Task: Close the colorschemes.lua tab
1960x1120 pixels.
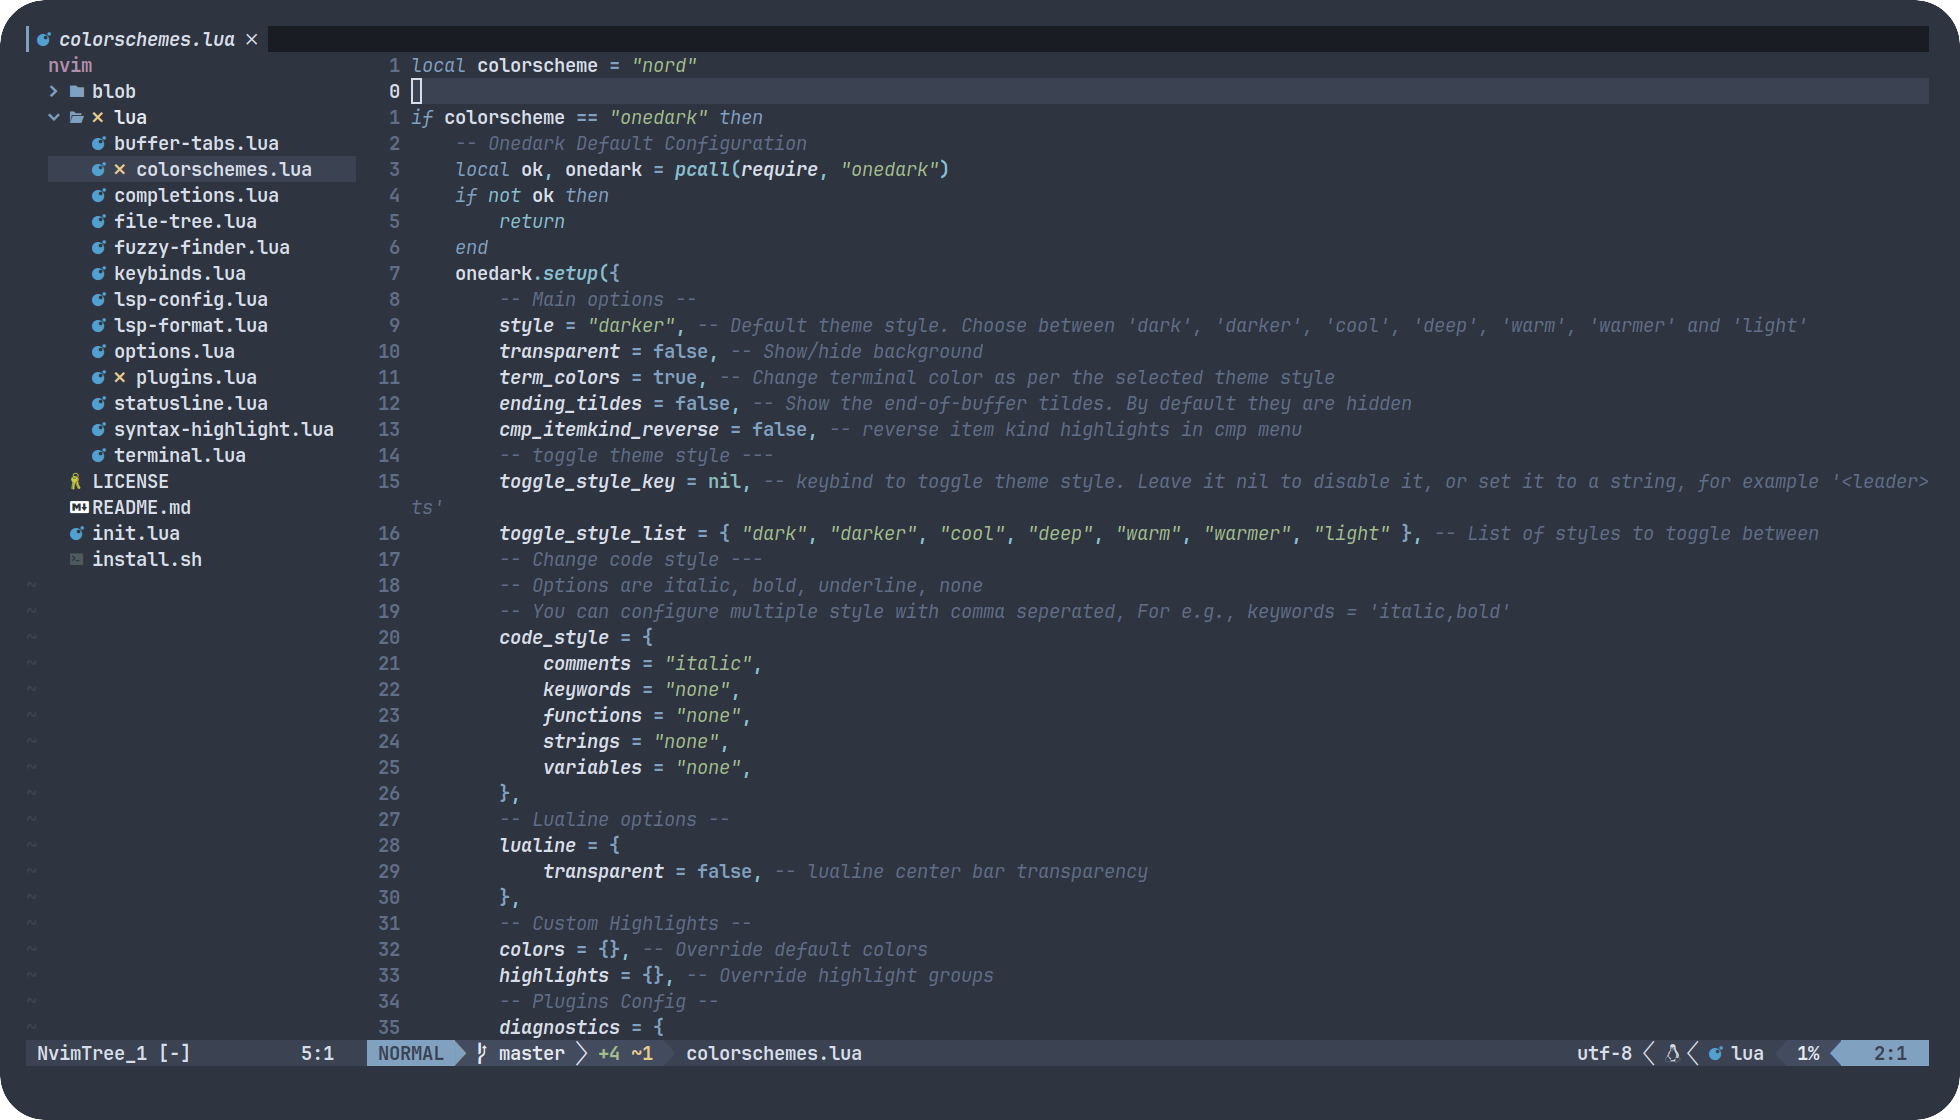Action: click(252, 39)
